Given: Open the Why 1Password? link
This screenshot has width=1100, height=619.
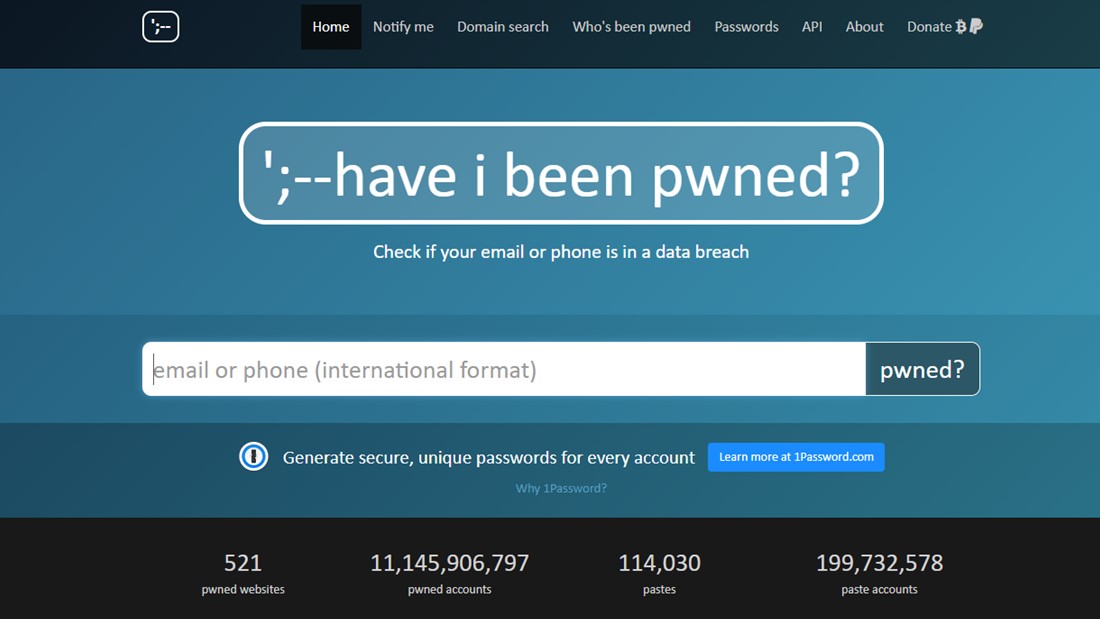Looking at the screenshot, I should (561, 488).
